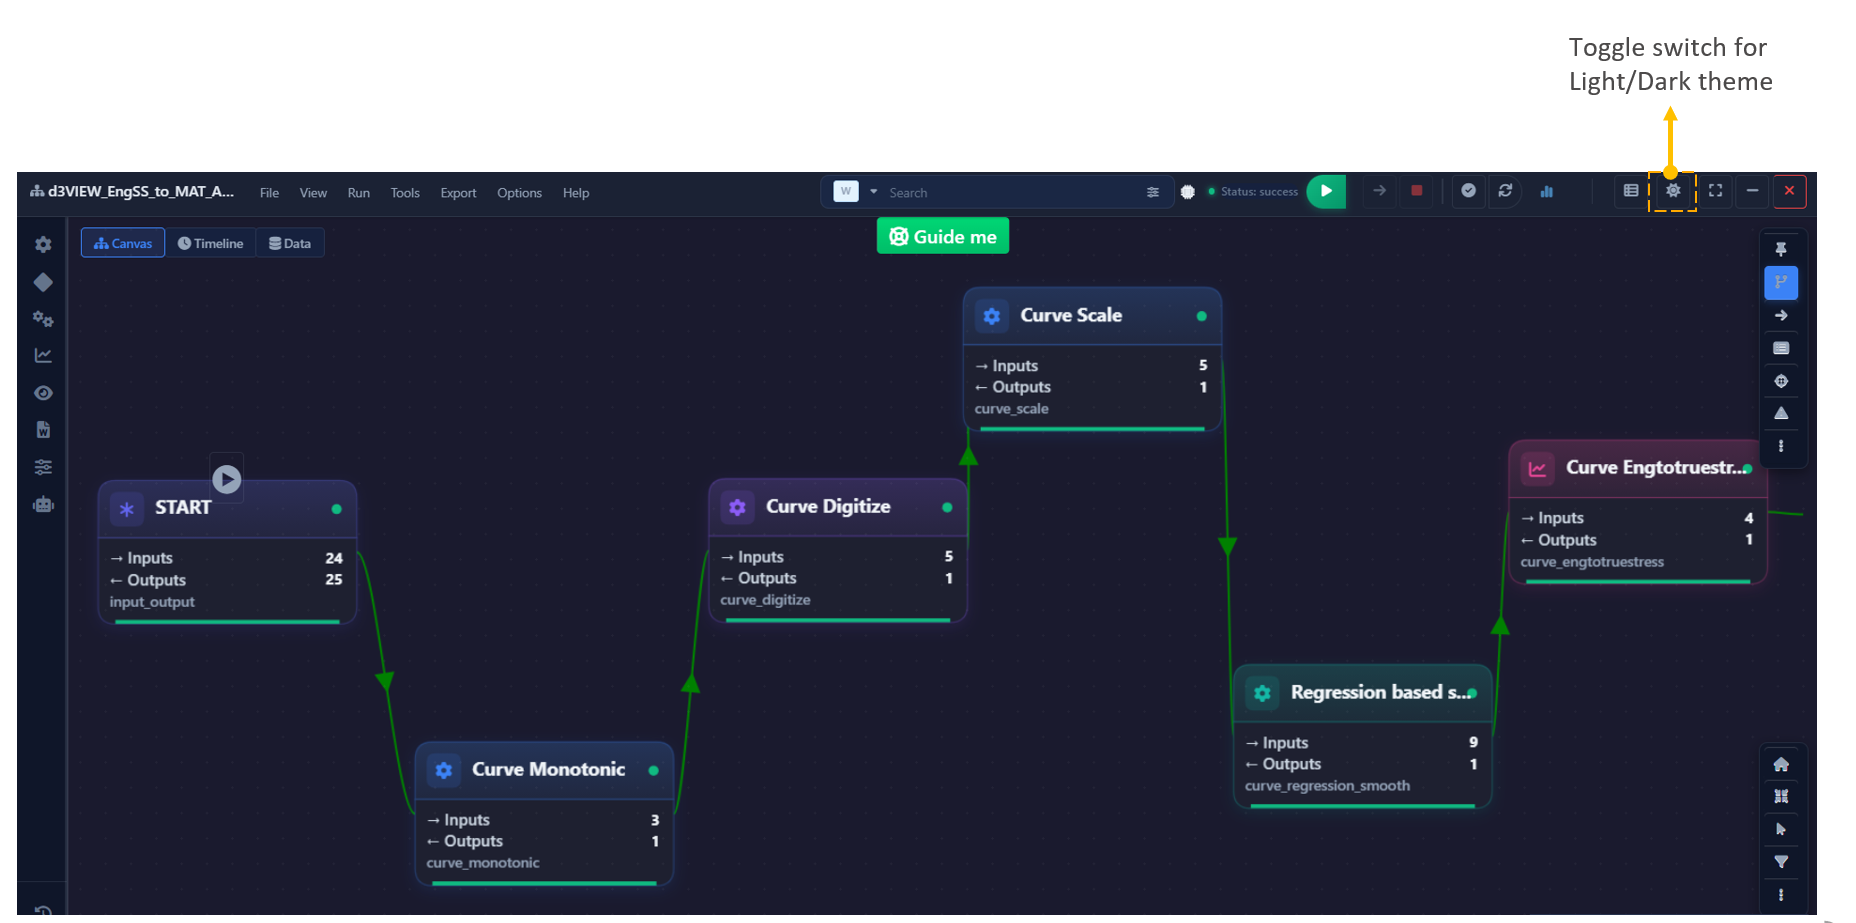Image resolution: width=1856 pixels, height=923 pixels.
Task: Toggle the pin icon on right toolbar
Action: pyautogui.click(x=1781, y=249)
